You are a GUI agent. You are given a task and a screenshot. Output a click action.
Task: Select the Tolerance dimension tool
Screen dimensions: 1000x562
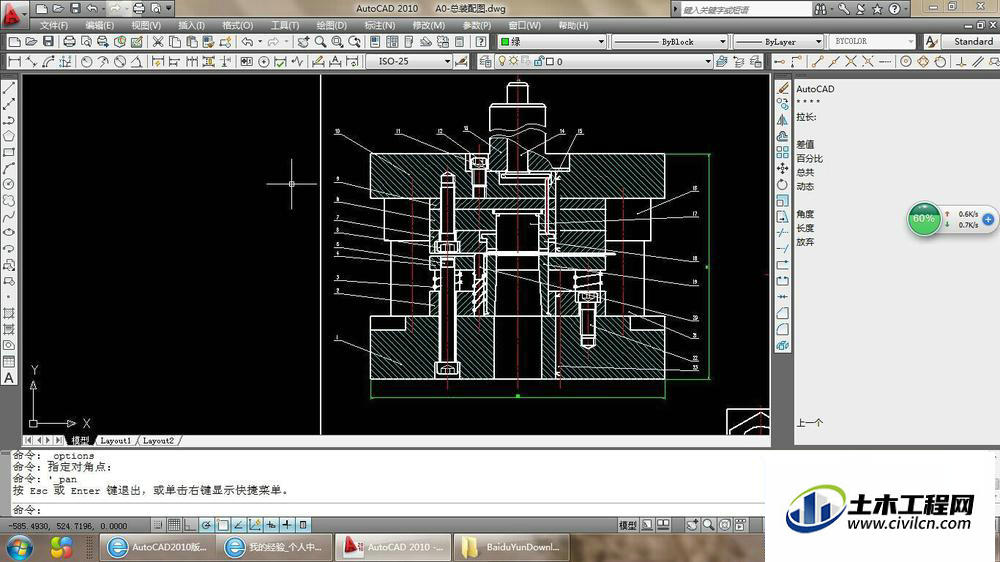247,61
